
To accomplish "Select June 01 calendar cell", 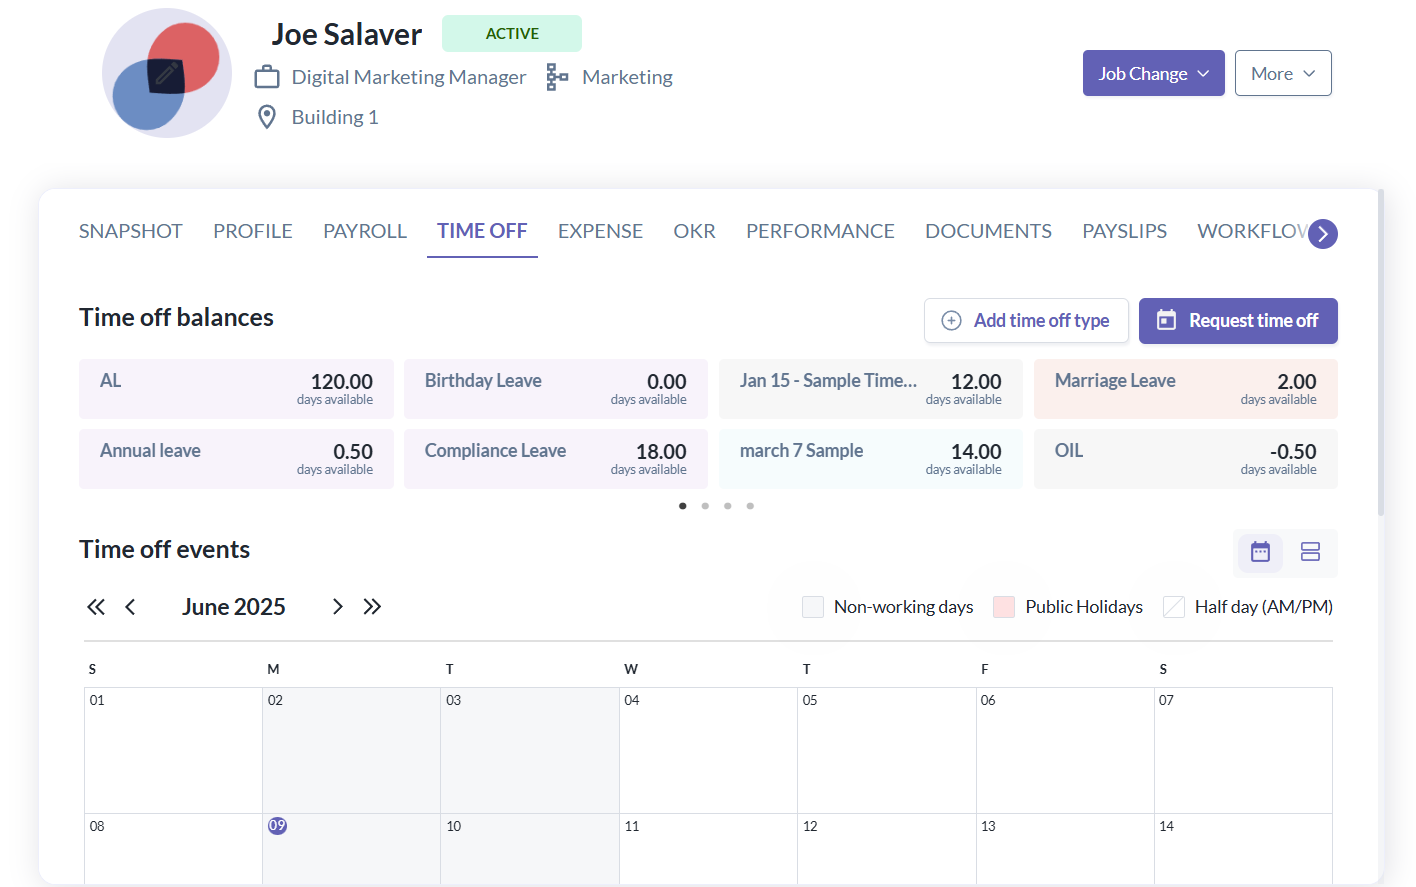I will point(174,750).
